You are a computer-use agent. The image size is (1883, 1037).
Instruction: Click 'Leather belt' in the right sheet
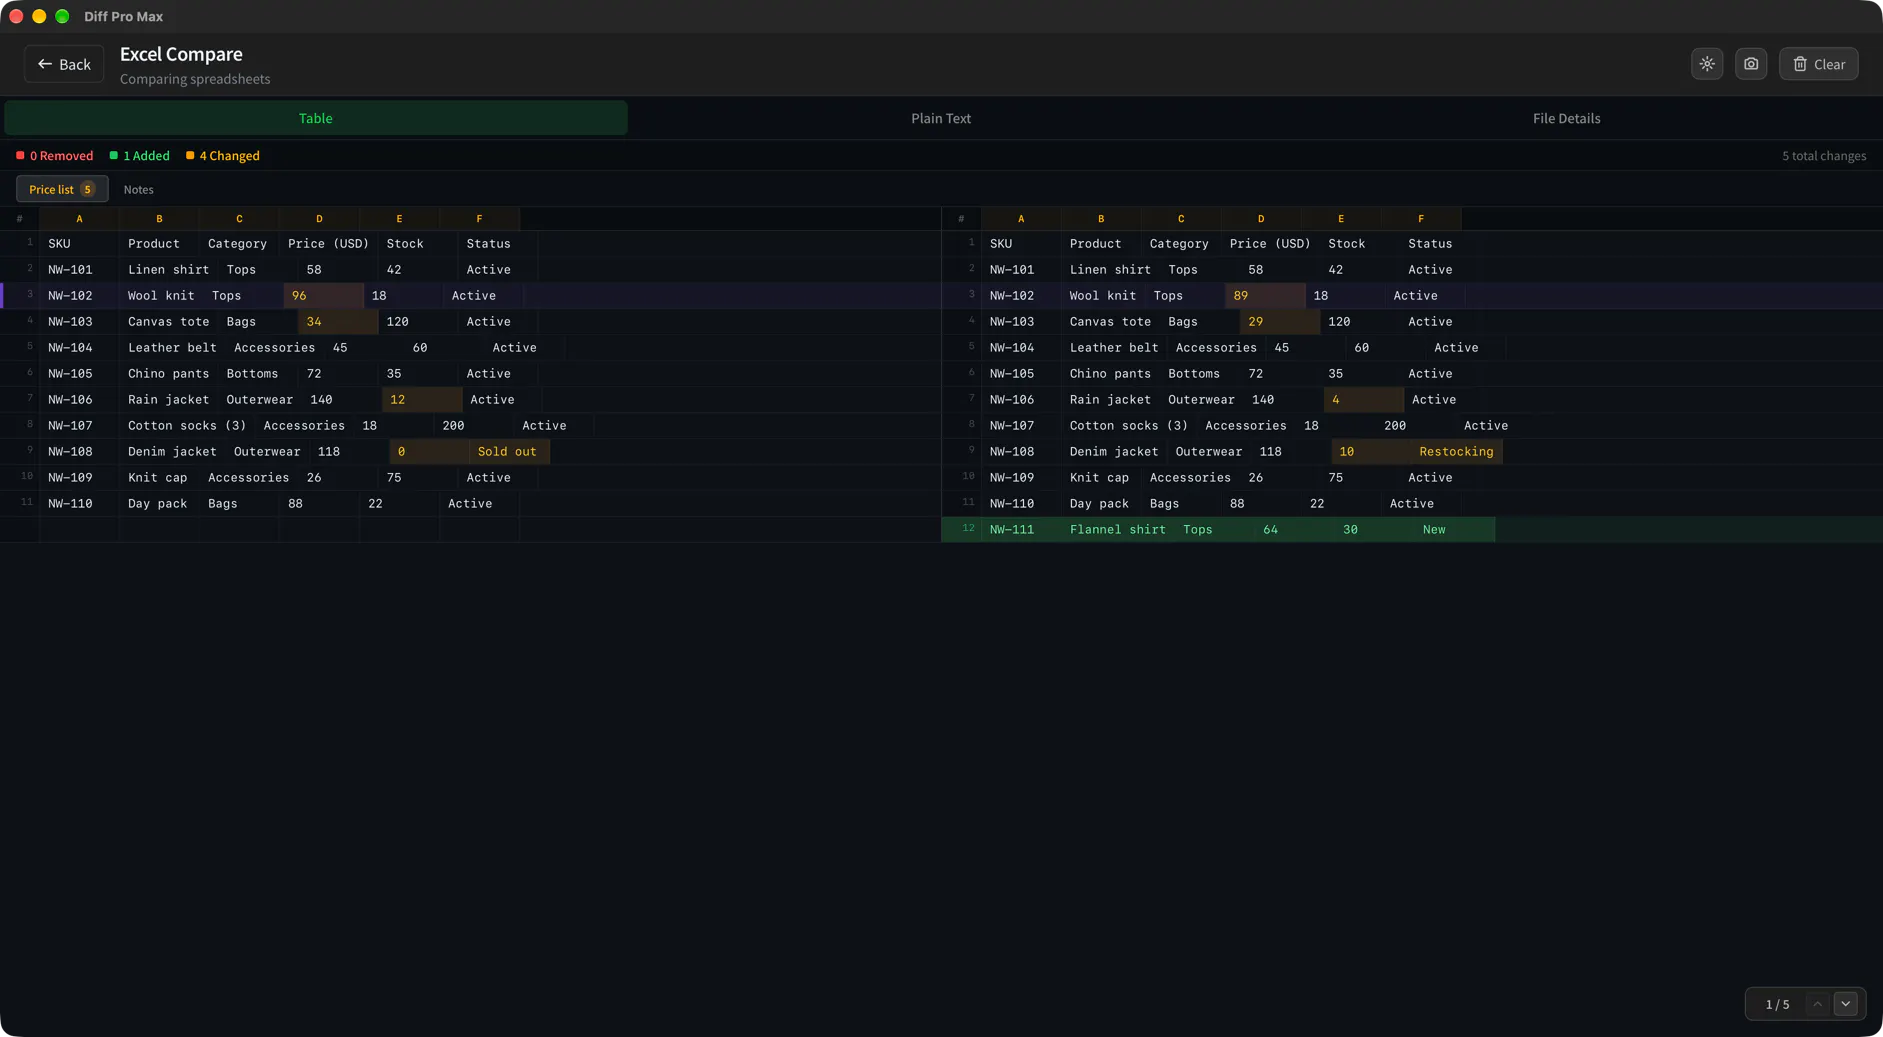click(x=1114, y=348)
